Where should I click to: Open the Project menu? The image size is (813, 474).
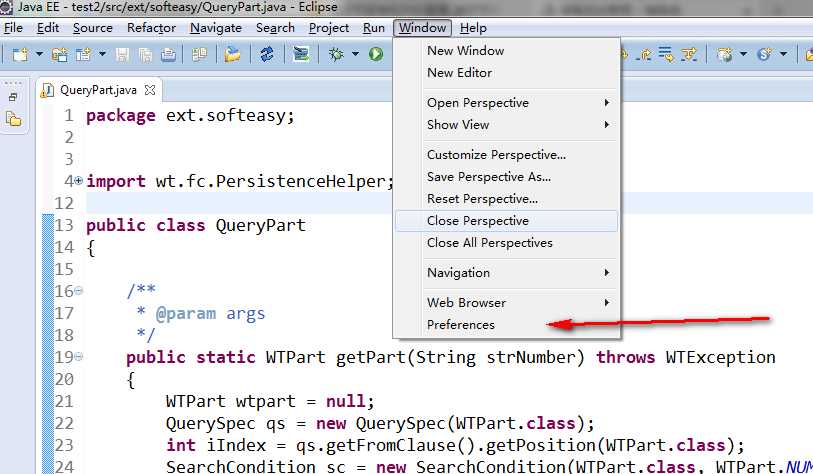329,28
